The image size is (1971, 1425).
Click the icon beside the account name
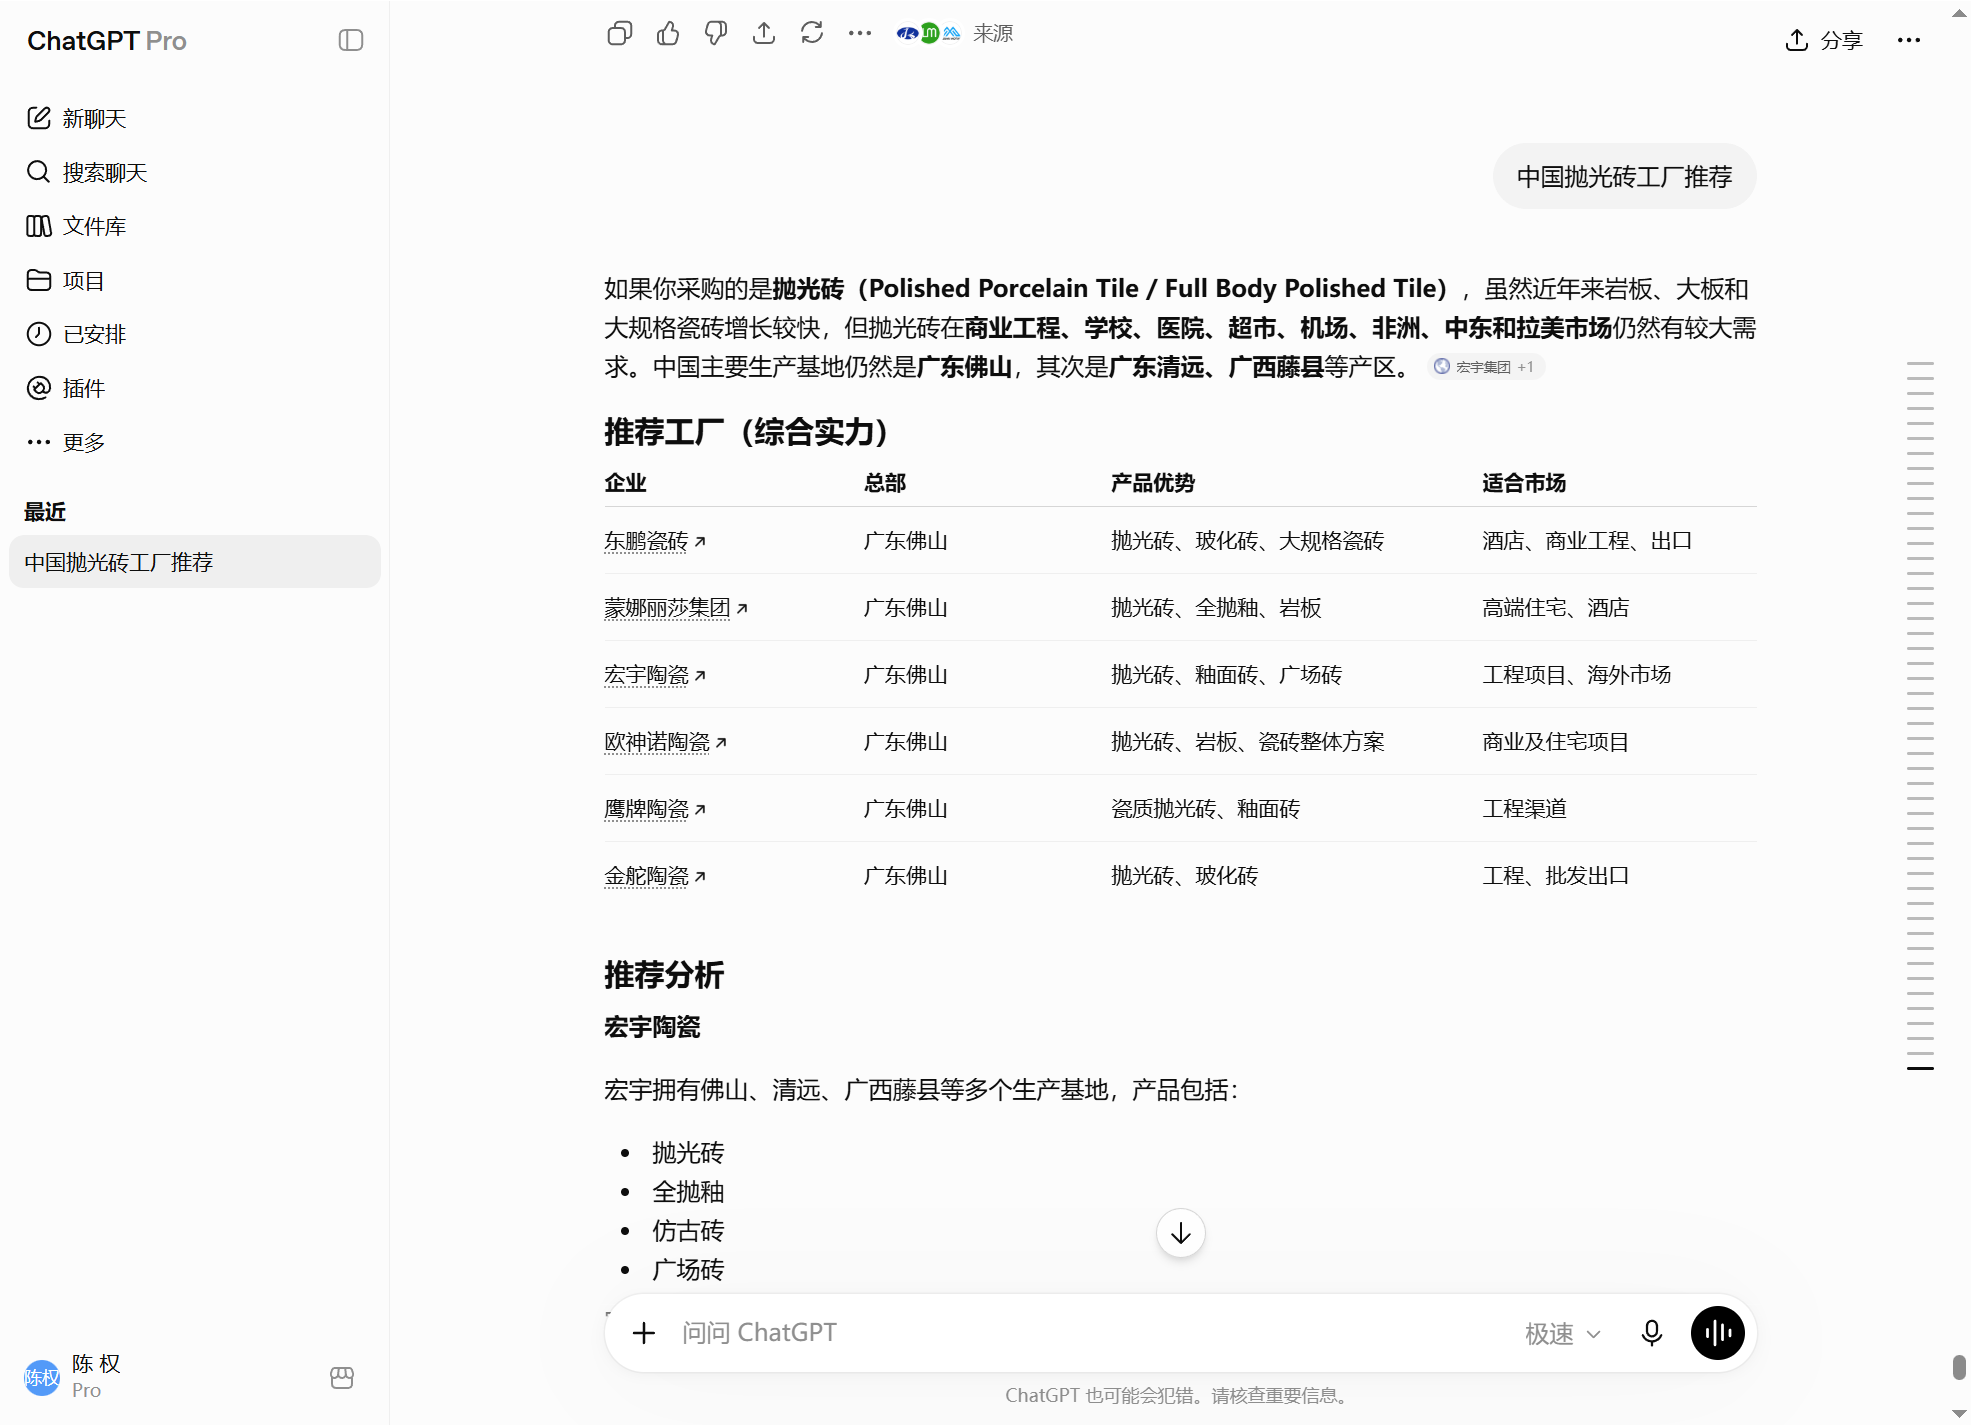pyautogui.click(x=342, y=1377)
